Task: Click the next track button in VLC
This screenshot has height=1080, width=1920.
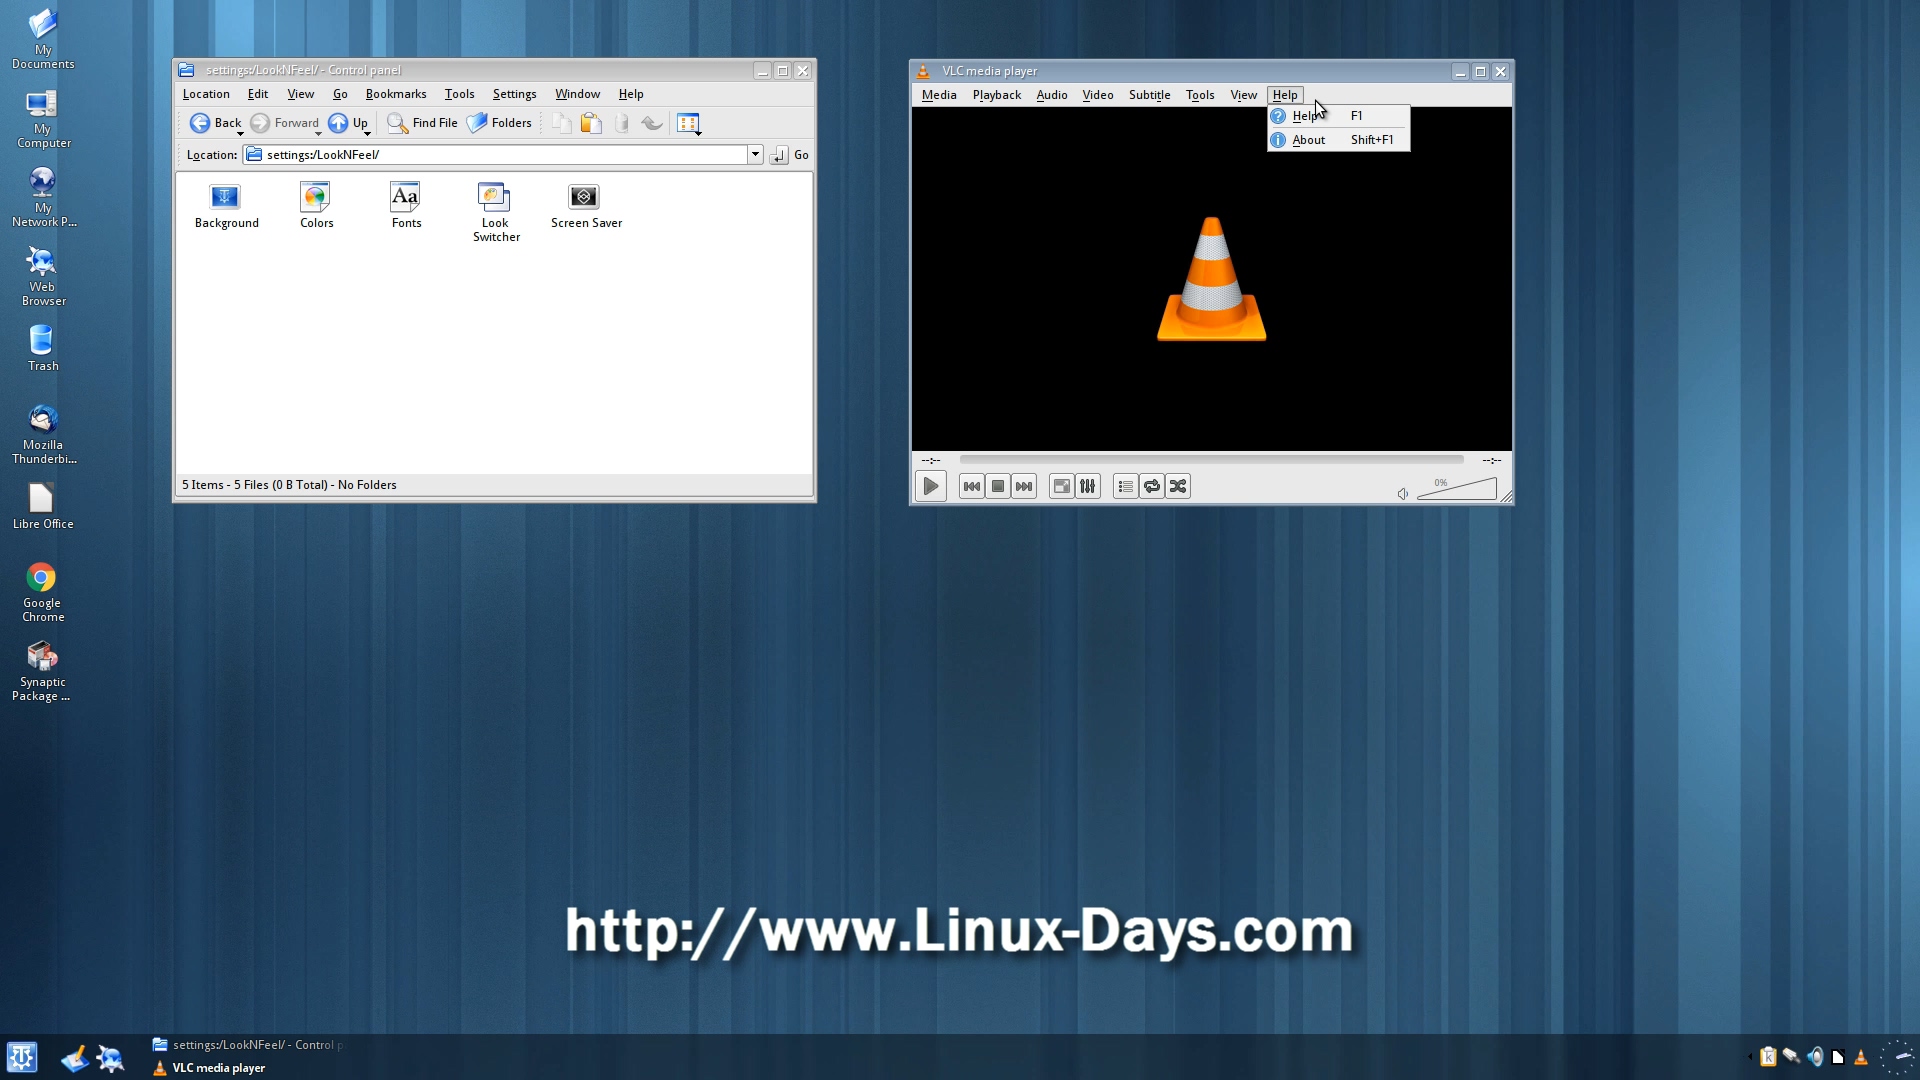Action: point(1024,487)
